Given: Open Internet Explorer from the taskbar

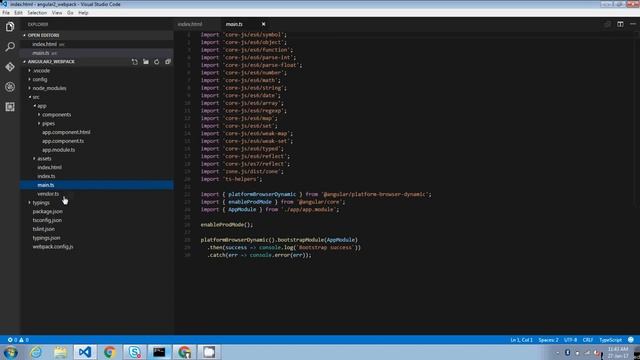Looking at the screenshot, I should point(36,352).
